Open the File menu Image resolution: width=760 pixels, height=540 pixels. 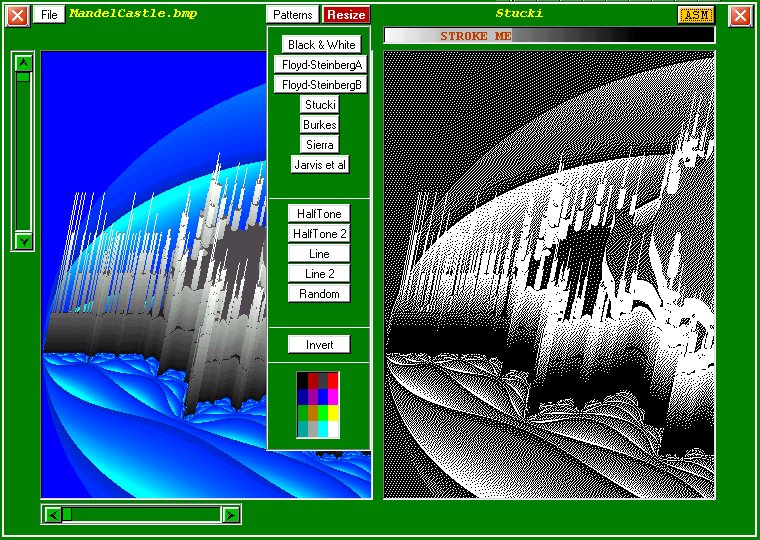click(49, 15)
